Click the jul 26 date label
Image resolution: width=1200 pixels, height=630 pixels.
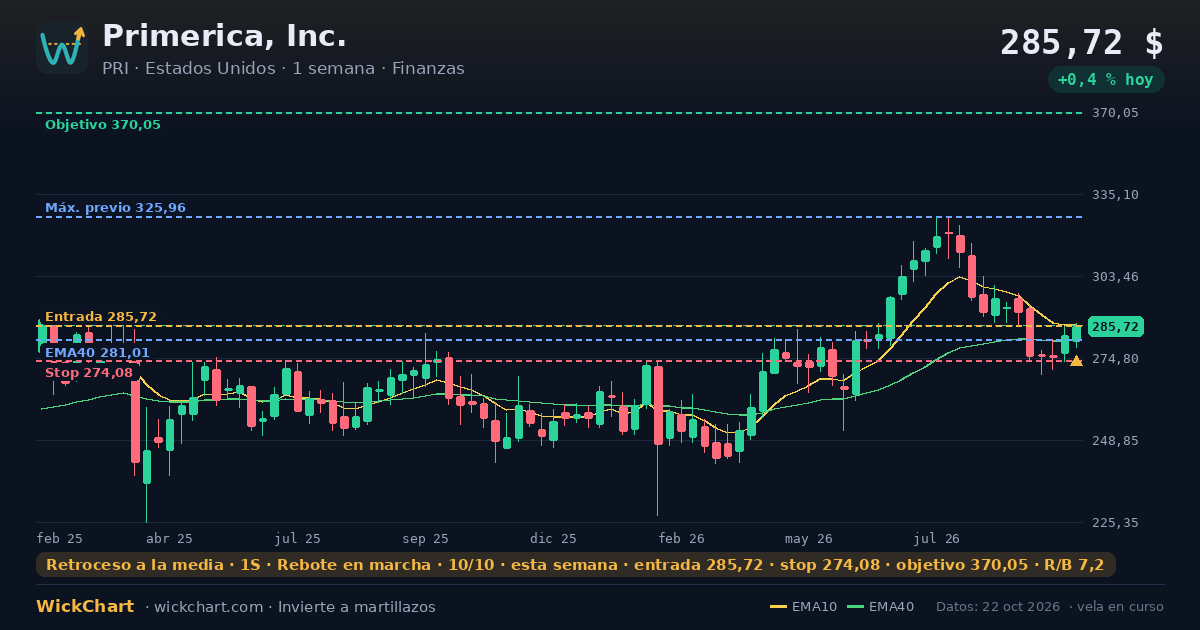pos(938,538)
